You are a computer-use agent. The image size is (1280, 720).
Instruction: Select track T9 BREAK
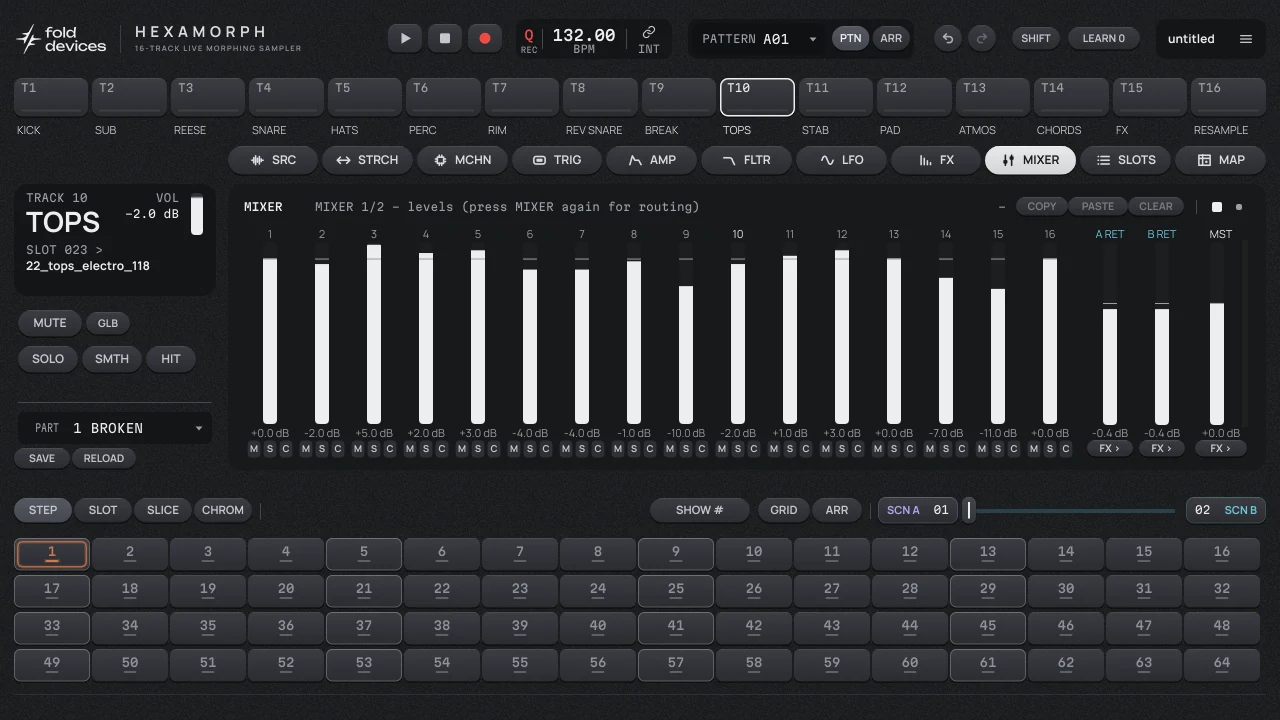(x=678, y=98)
